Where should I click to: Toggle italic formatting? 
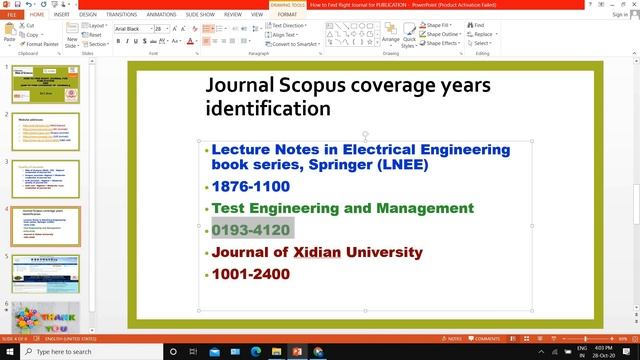127,41
